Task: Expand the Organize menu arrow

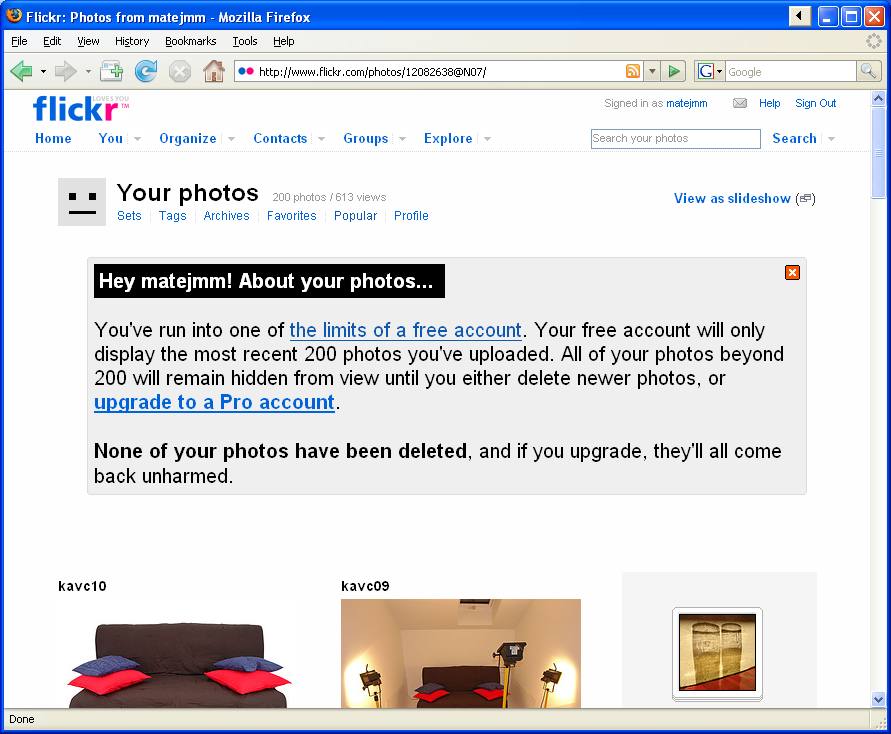Action: coord(231,139)
